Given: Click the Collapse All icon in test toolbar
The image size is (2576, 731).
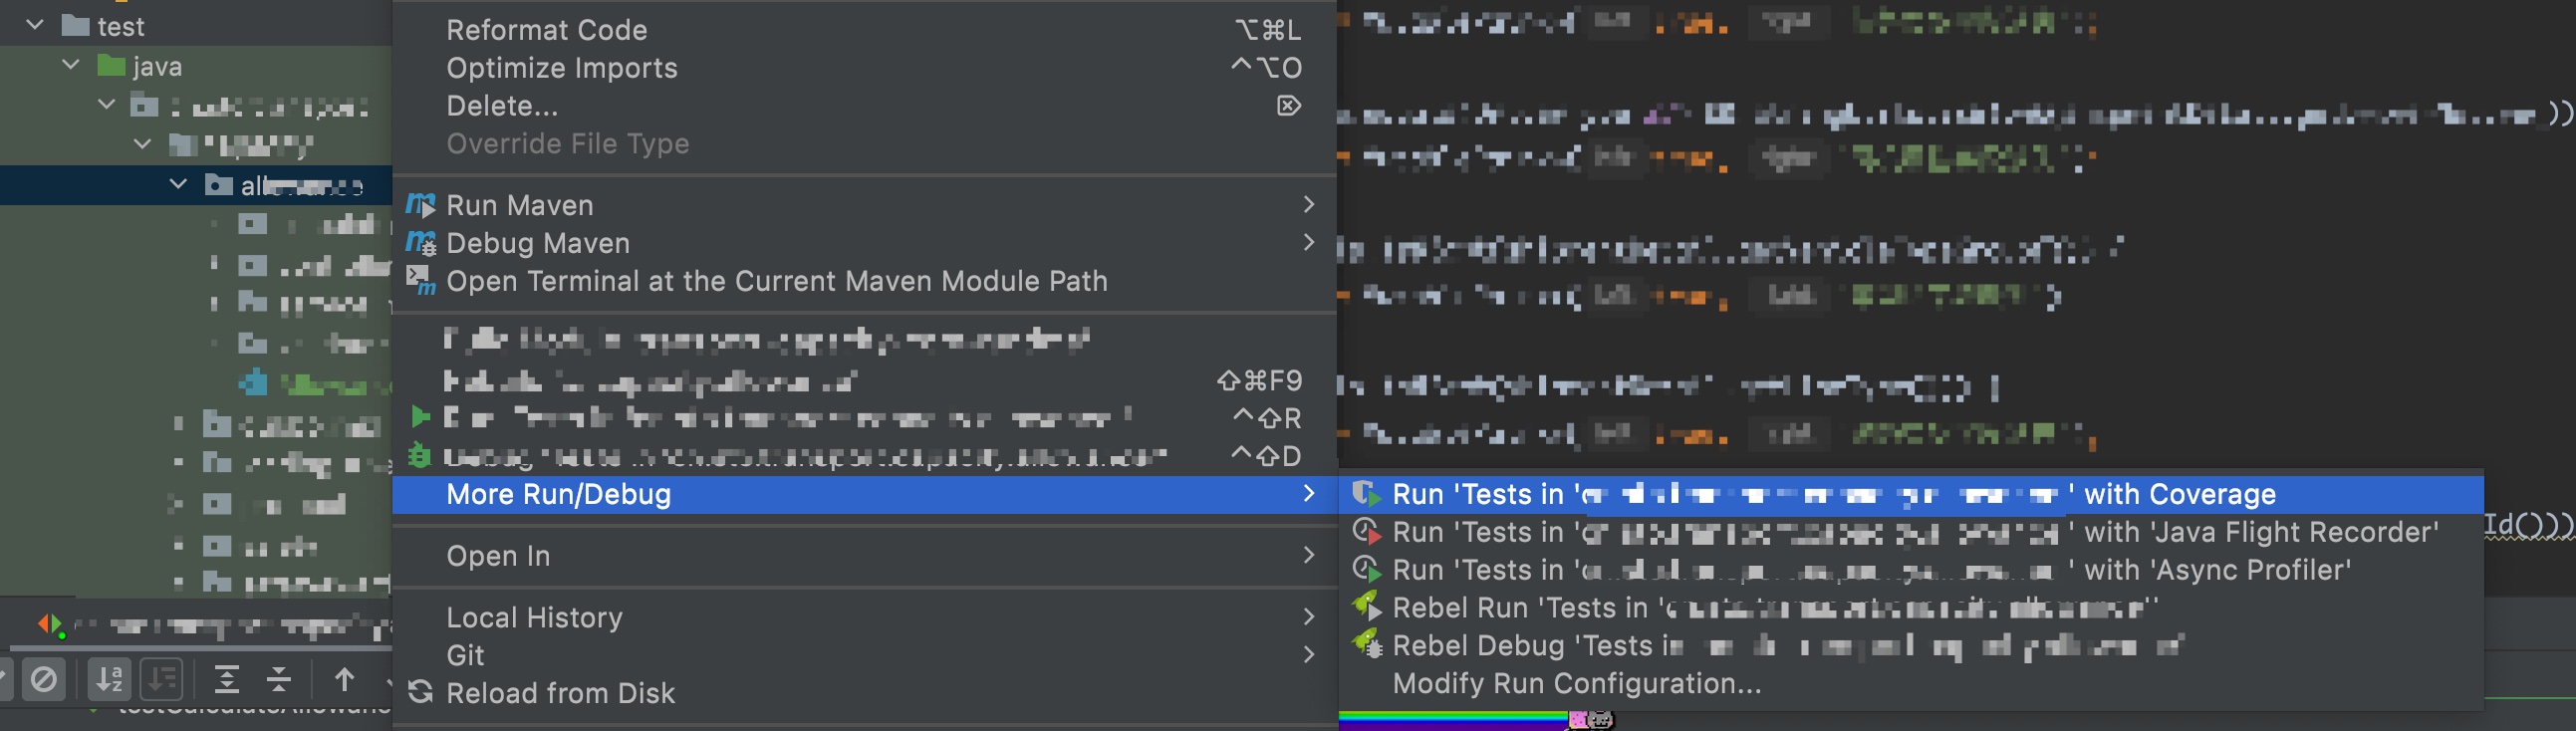Looking at the screenshot, I should click(x=279, y=680).
